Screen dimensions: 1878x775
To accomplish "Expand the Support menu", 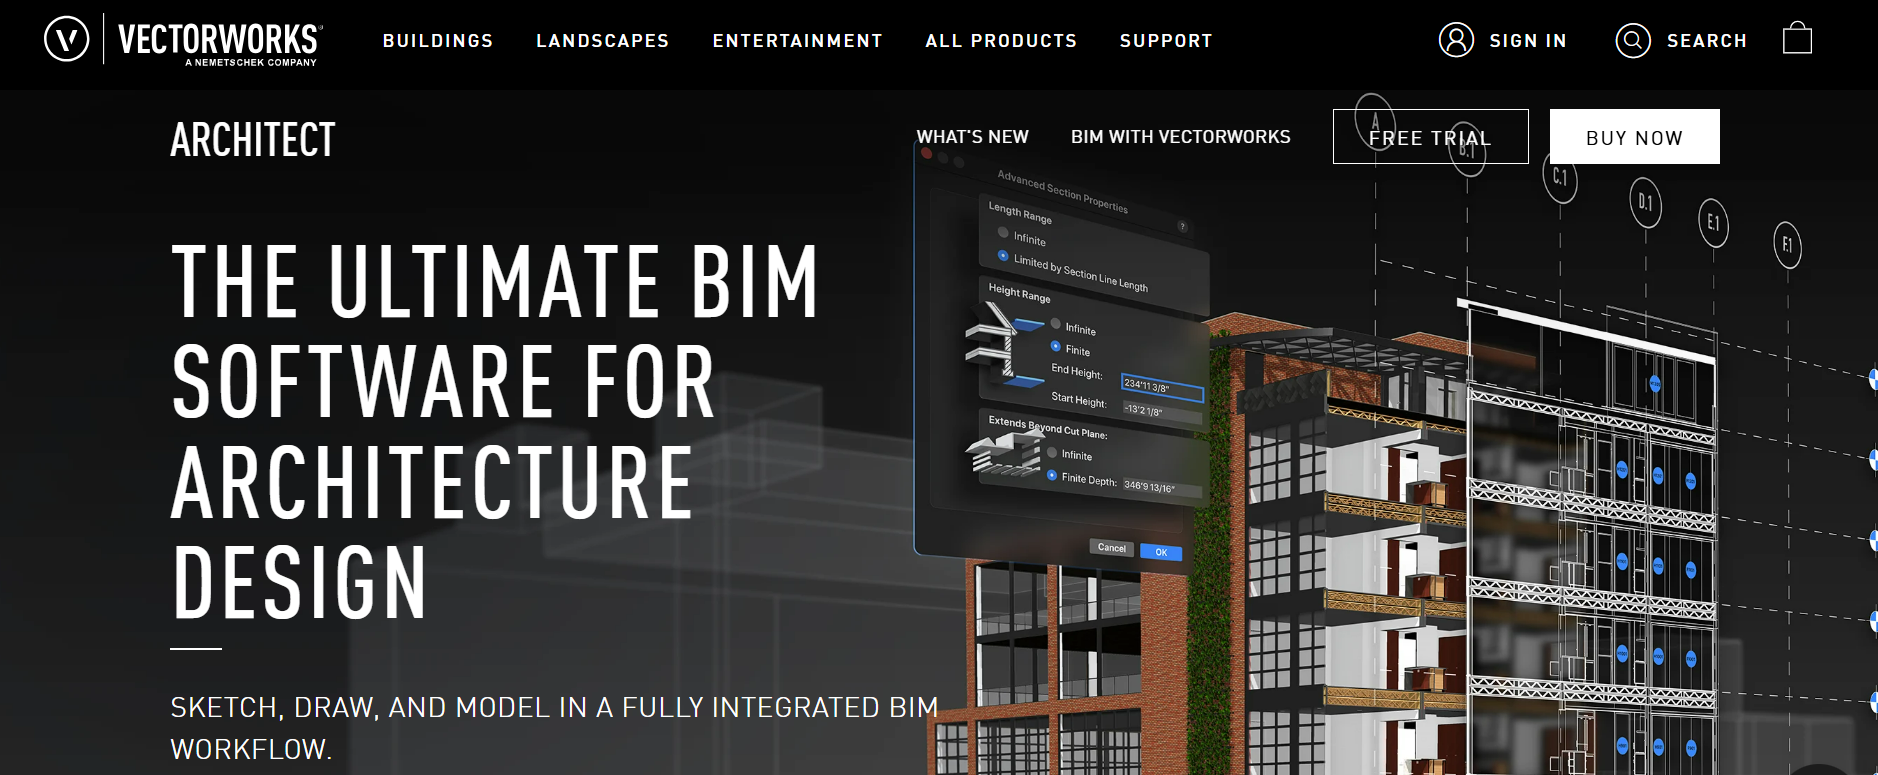I will click(1166, 41).
